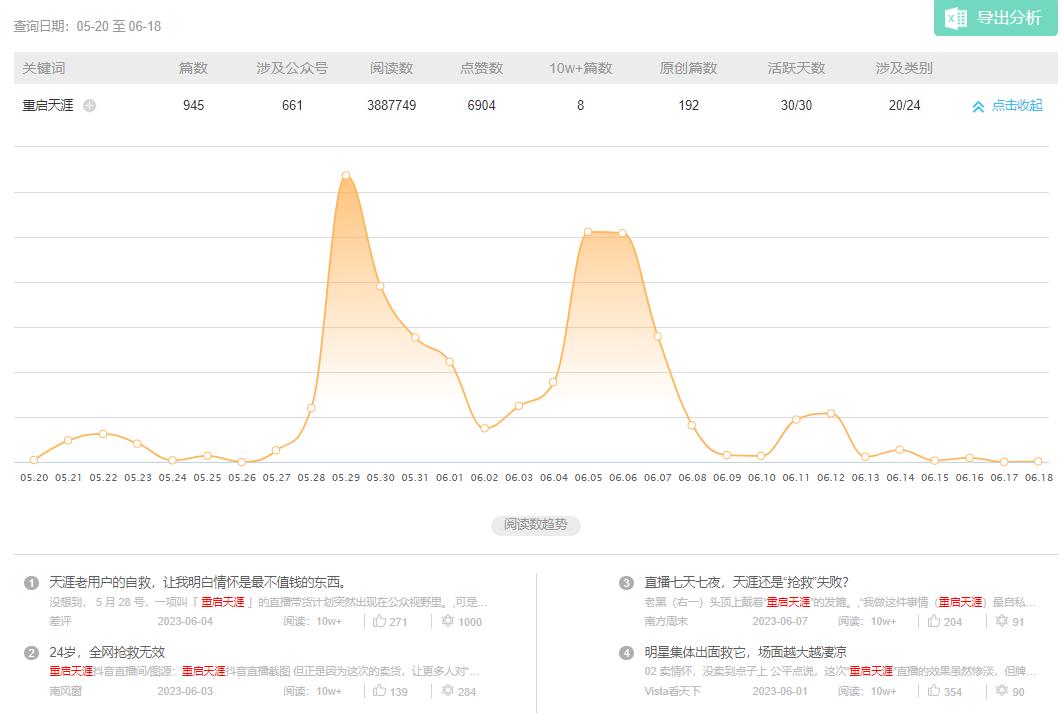
Task: Click the 导出分析 export button
Action: 997,17
